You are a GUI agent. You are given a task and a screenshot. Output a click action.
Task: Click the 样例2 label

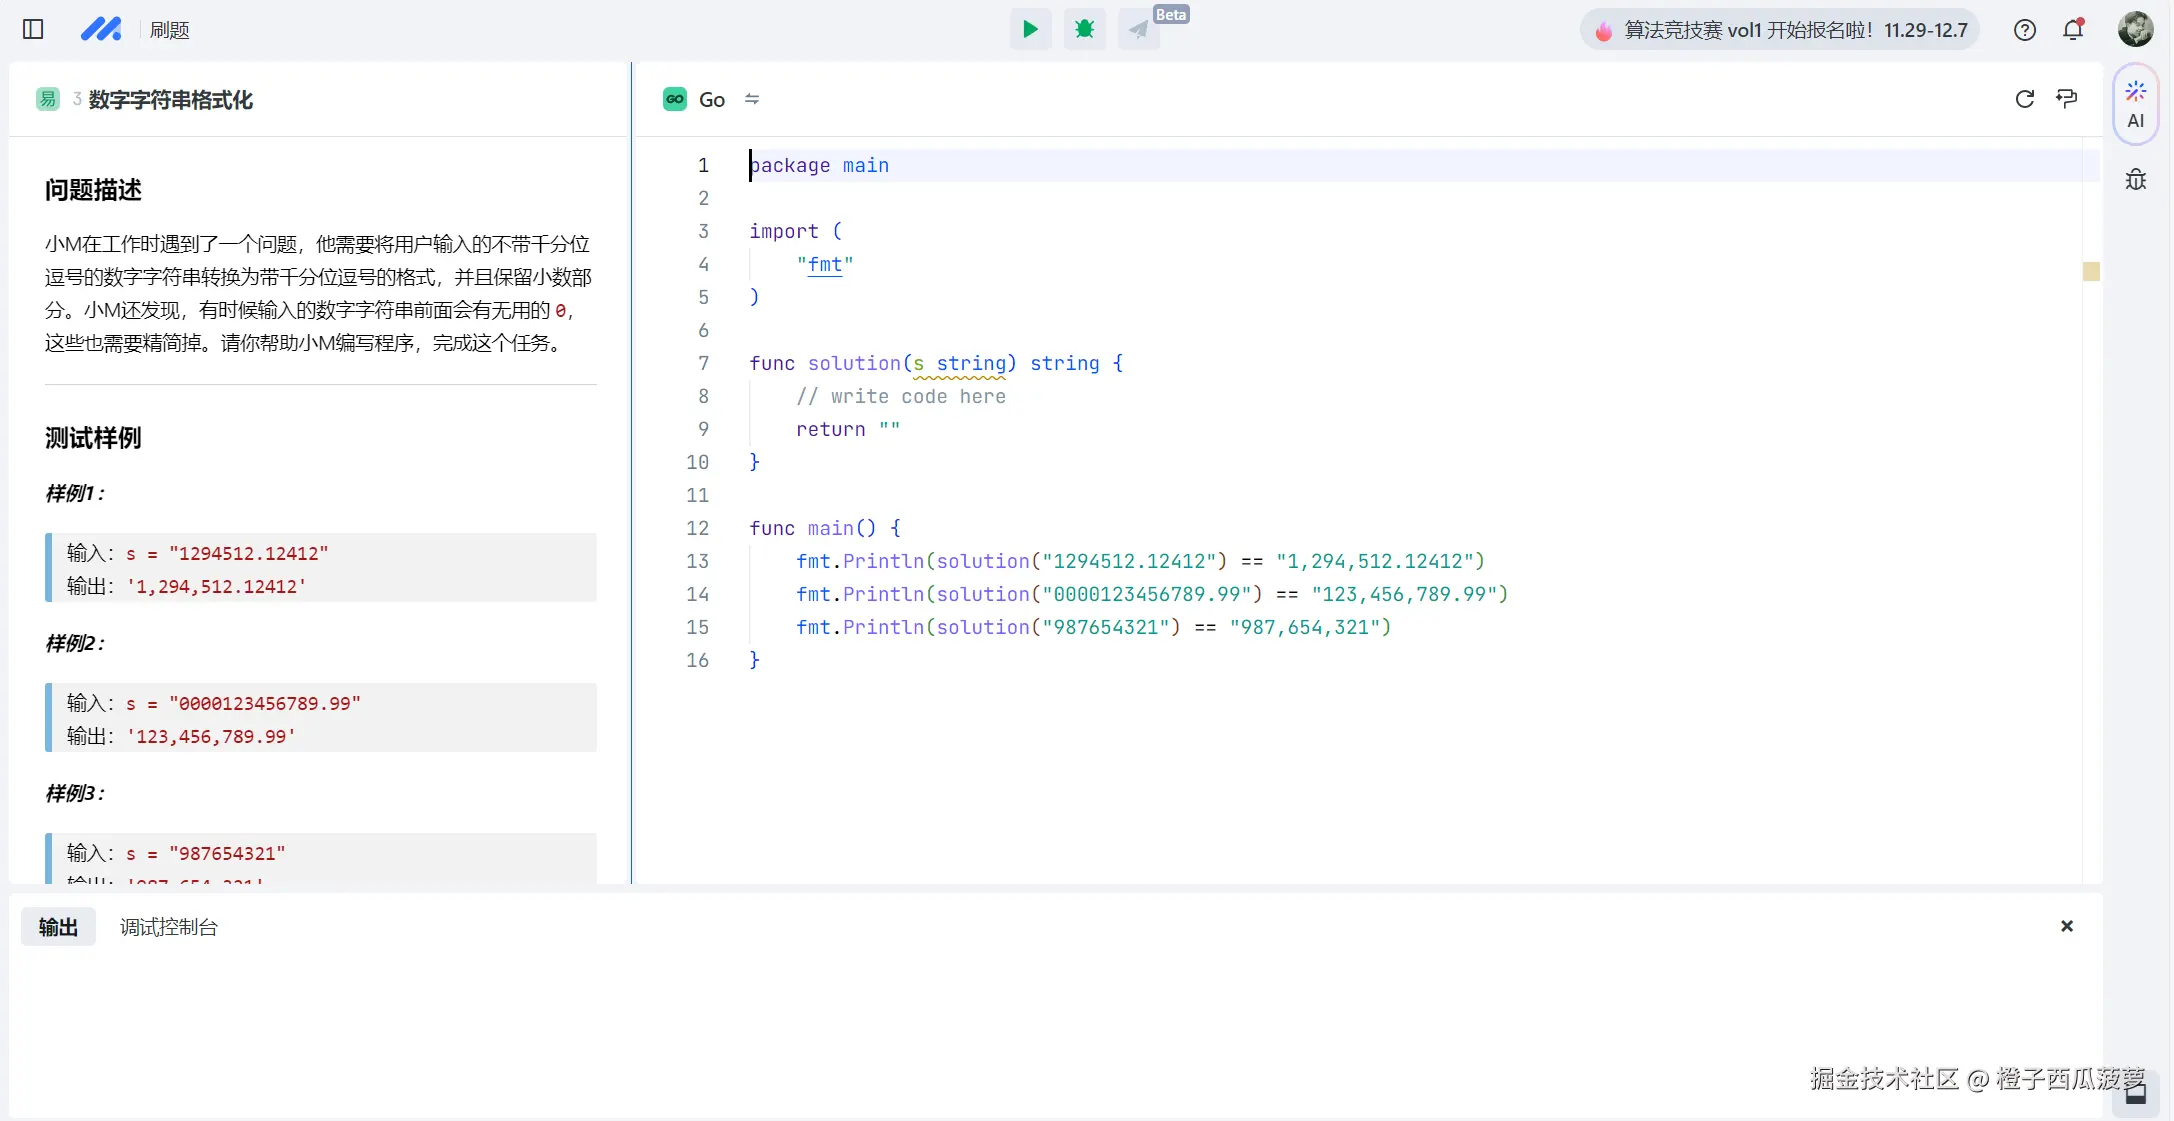coord(75,643)
